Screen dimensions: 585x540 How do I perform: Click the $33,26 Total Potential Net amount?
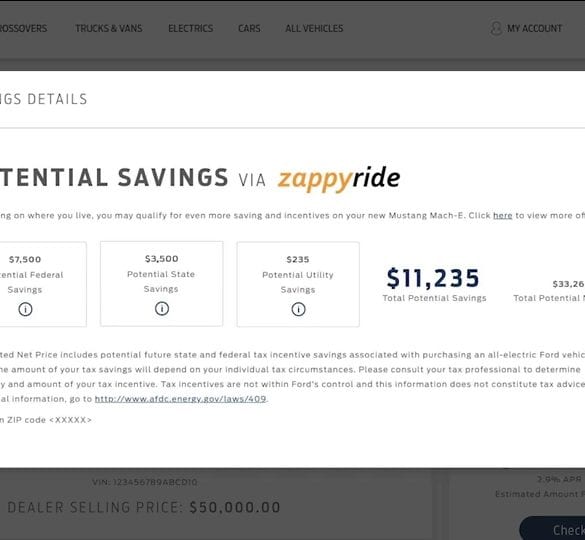pyautogui.click(x=569, y=284)
